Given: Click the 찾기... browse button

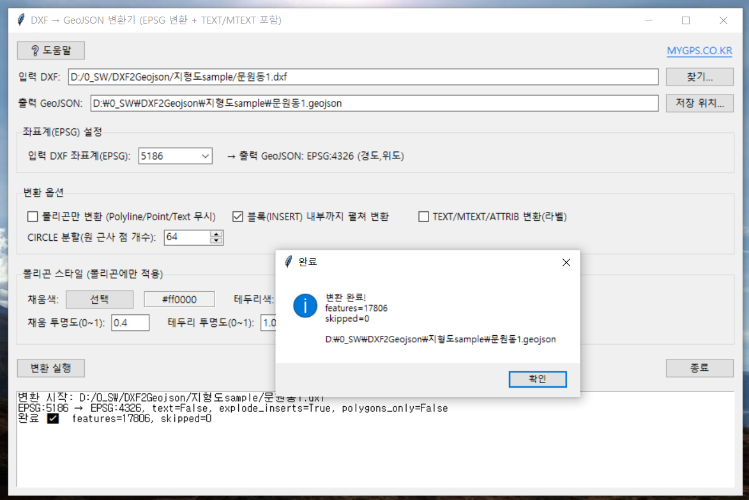Looking at the screenshot, I should pos(699,76).
